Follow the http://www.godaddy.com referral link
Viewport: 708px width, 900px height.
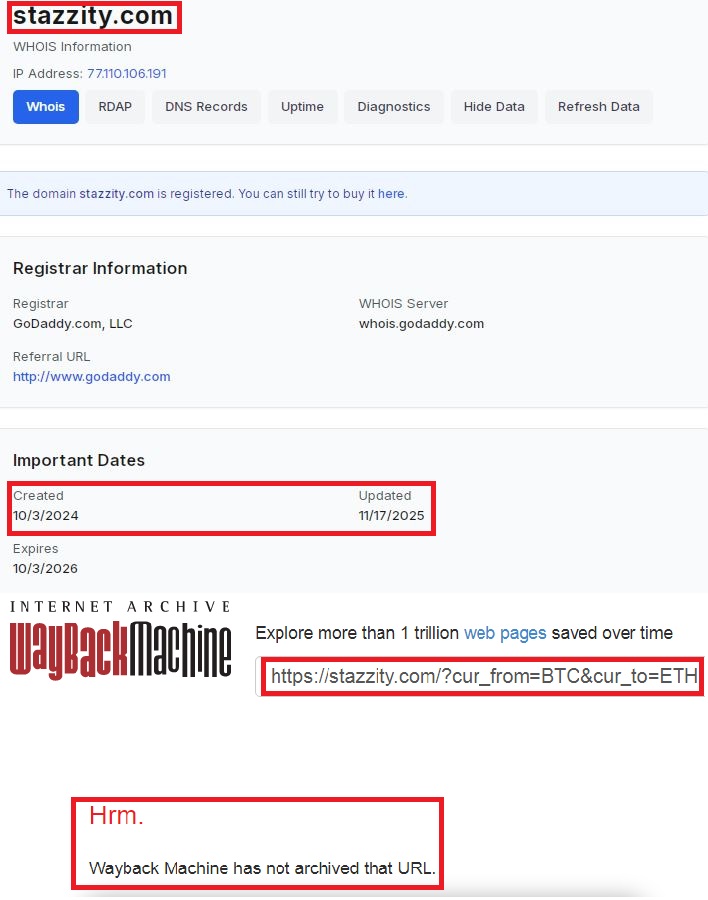92,377
